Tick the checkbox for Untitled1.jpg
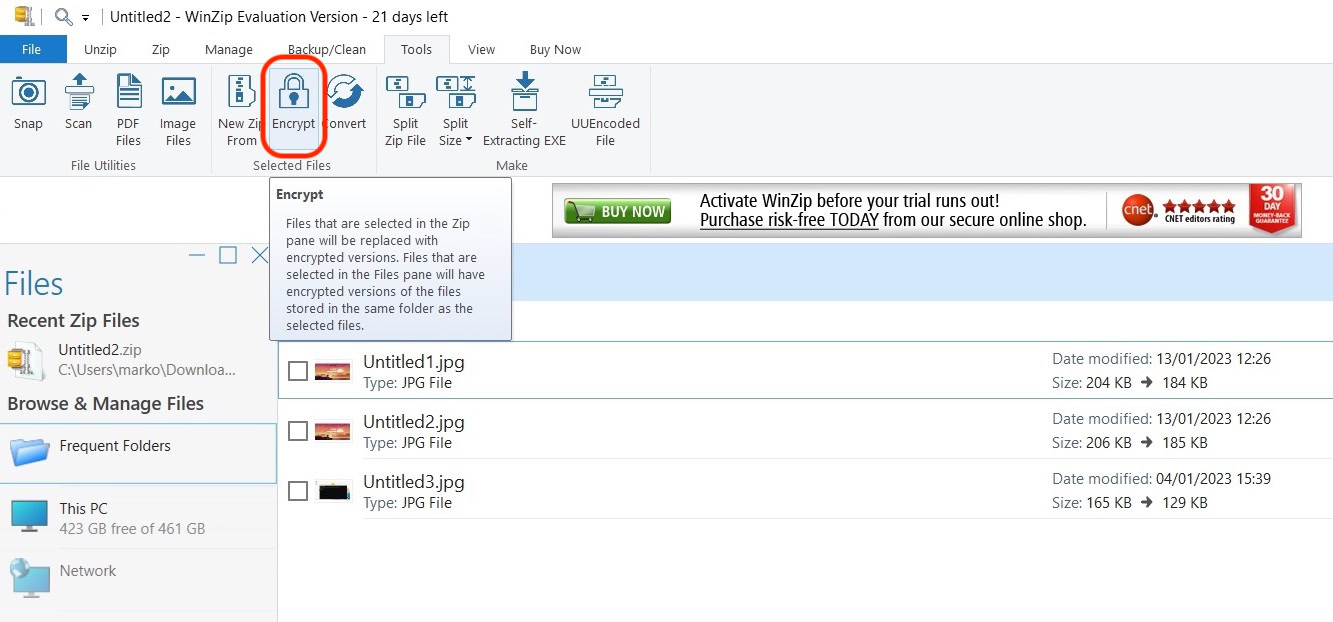 (x=297, y=371)
